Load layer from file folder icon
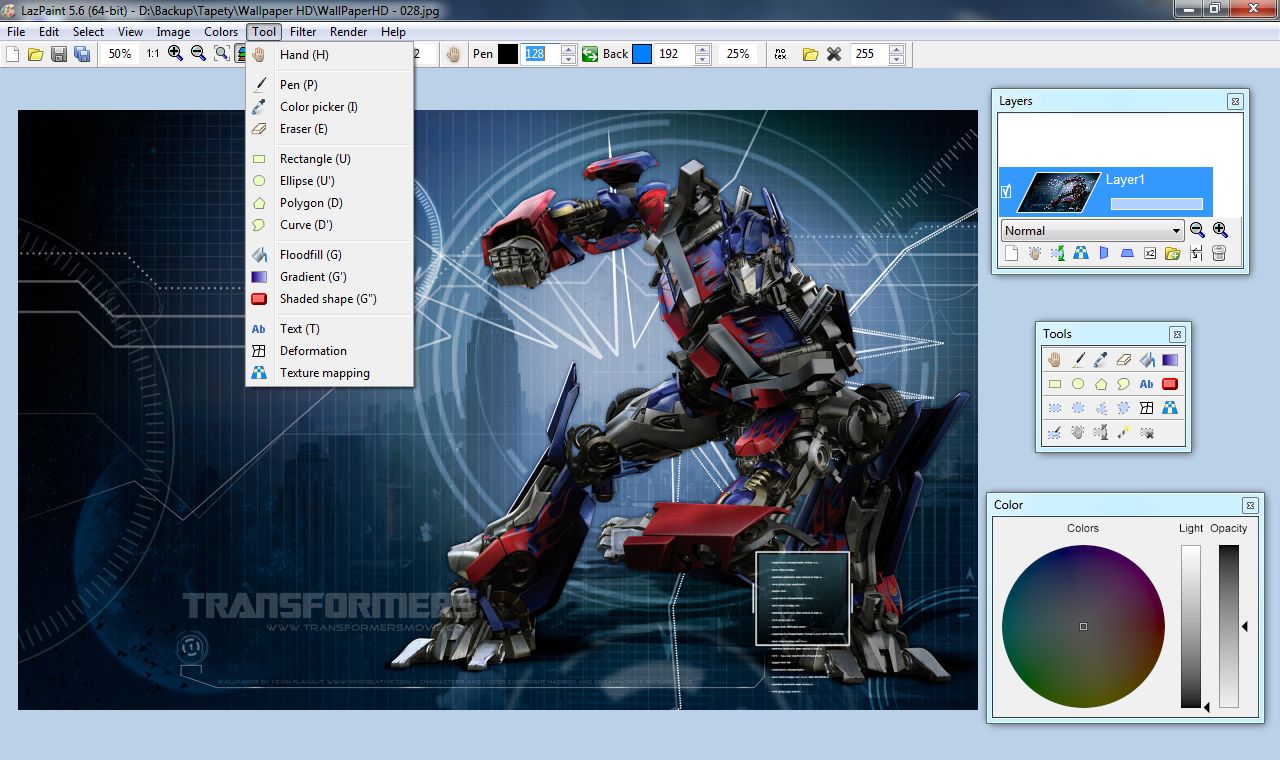This screenshot has width=1280, height=760. click(1172, 254)
